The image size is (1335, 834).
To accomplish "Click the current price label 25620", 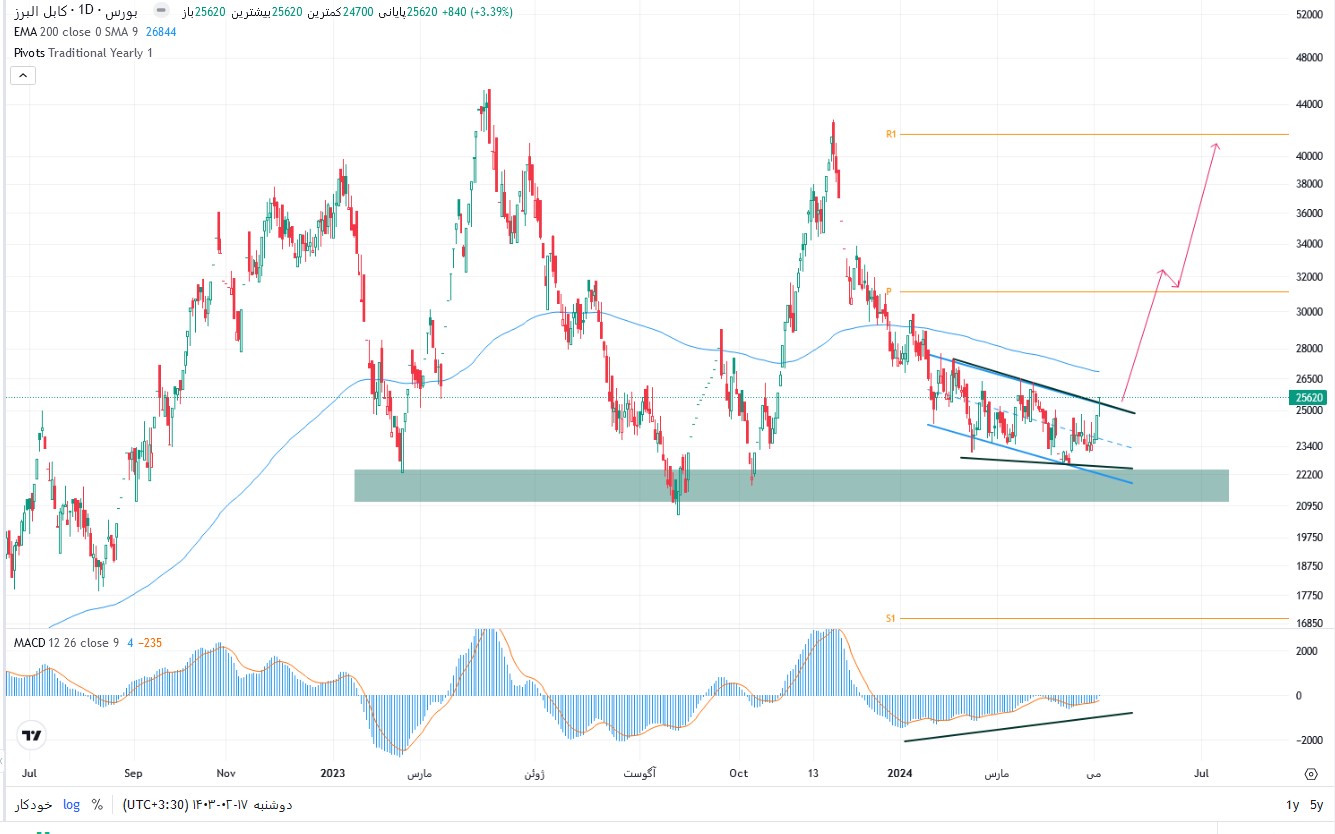I will click(x=1310, y=397).
